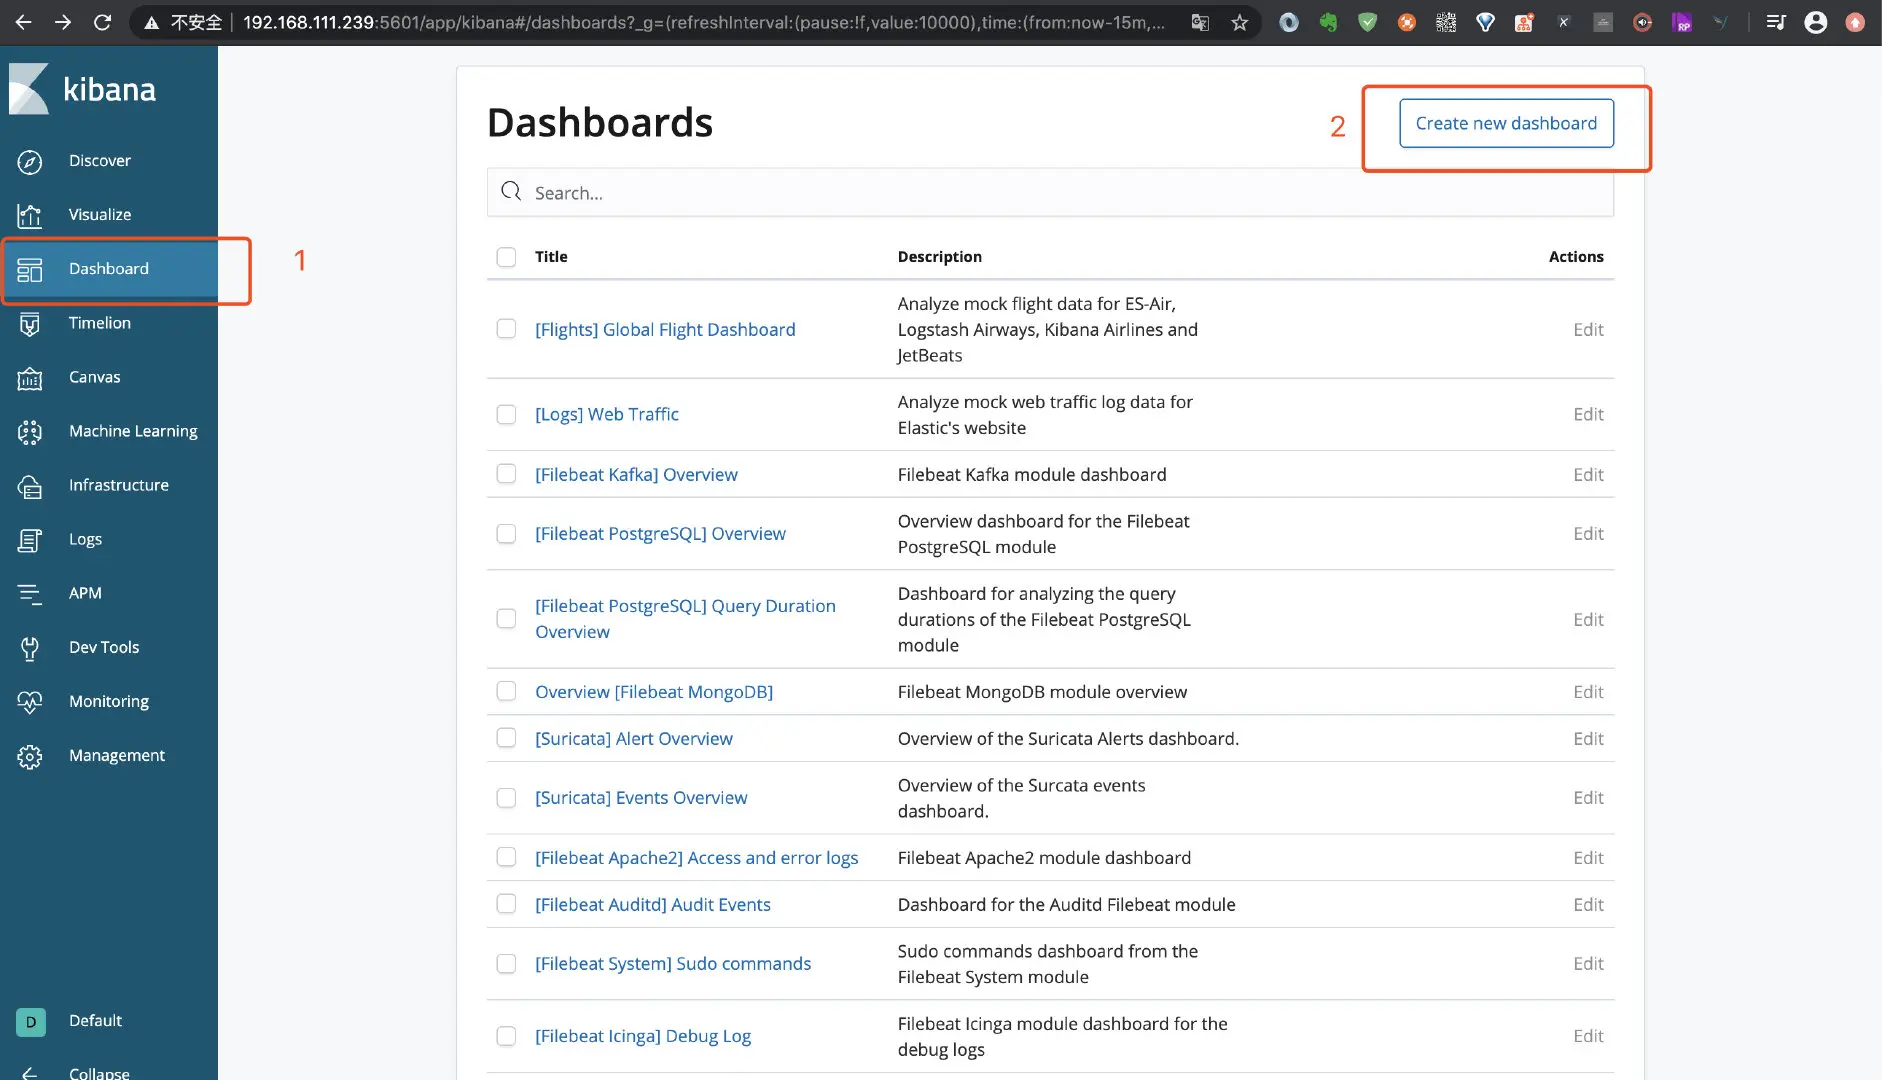Click the Logs document icon

pyautogui.click(x=30, y=540)
